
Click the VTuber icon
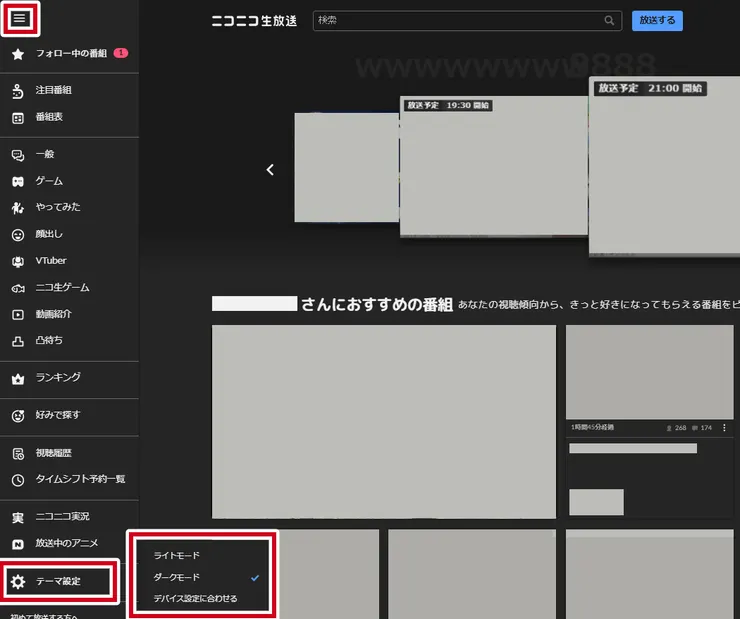pyautogui.click(x=18, y=261)
